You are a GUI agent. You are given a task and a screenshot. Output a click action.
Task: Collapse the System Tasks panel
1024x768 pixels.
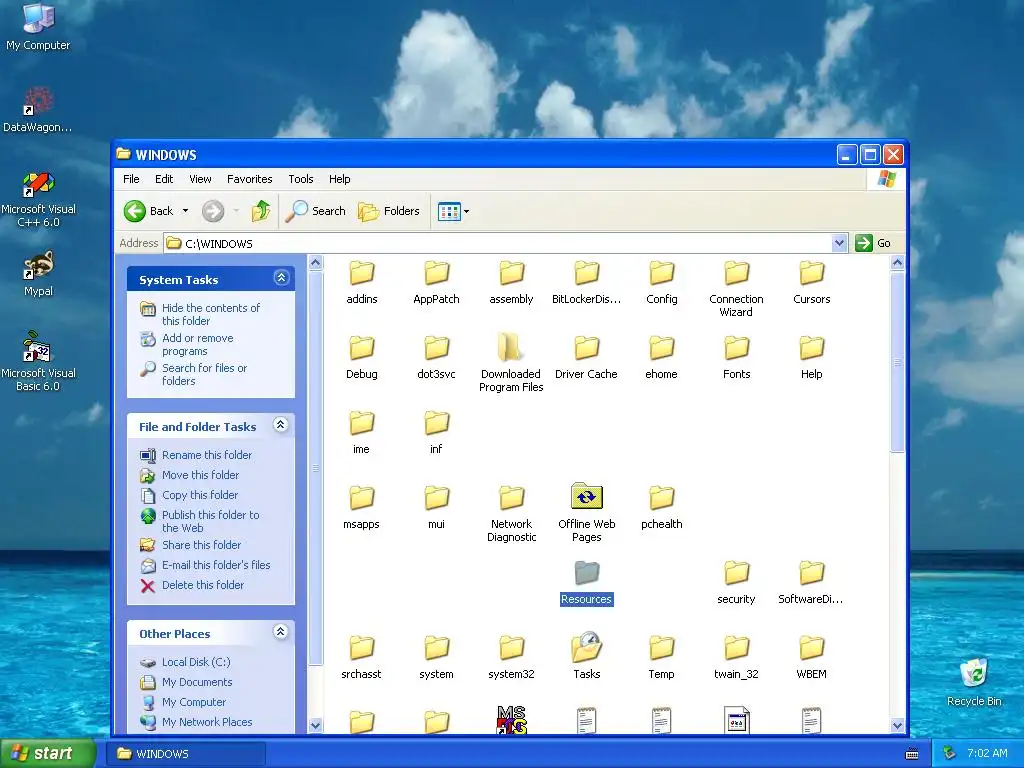click(281, 278)
